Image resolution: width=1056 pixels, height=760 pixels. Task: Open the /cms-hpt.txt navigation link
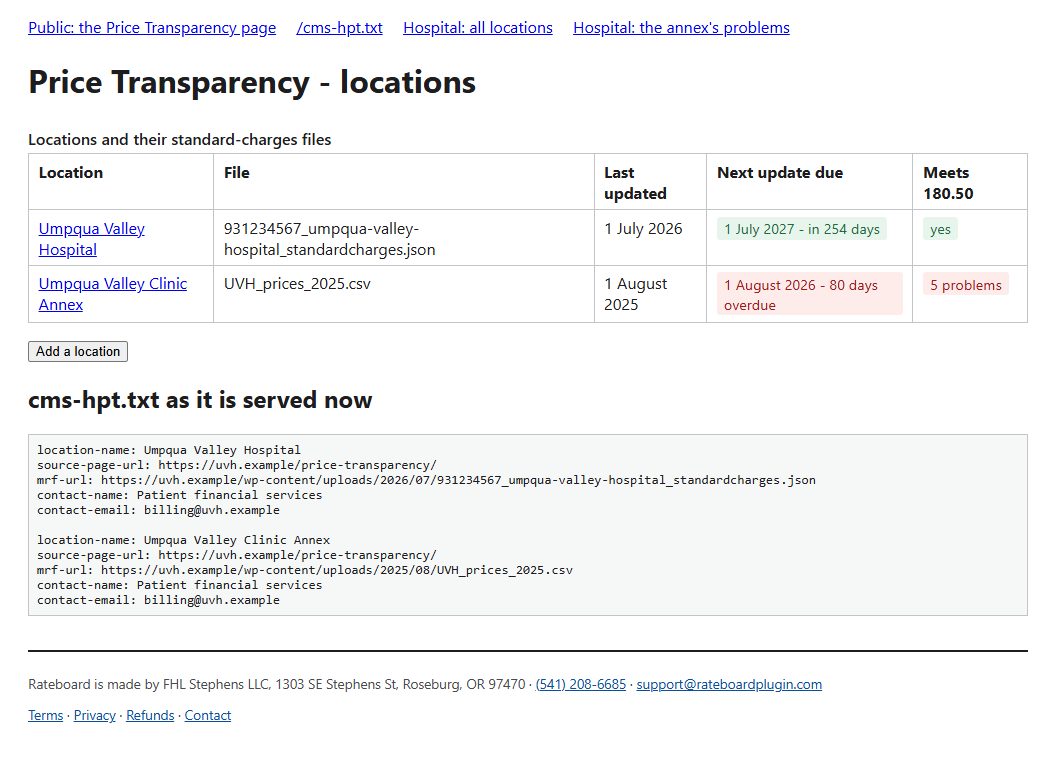(339, 28)
